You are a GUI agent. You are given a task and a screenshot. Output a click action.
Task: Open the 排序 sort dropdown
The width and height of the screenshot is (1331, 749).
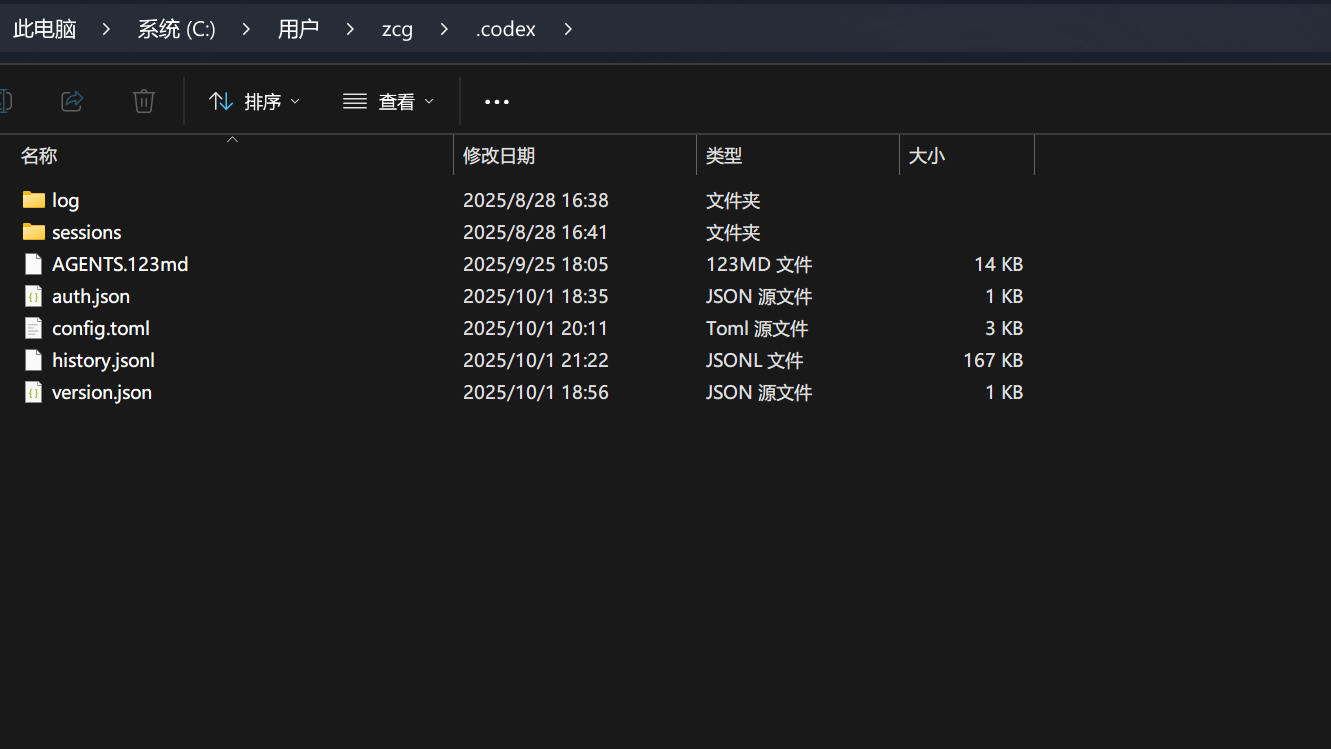254,101
